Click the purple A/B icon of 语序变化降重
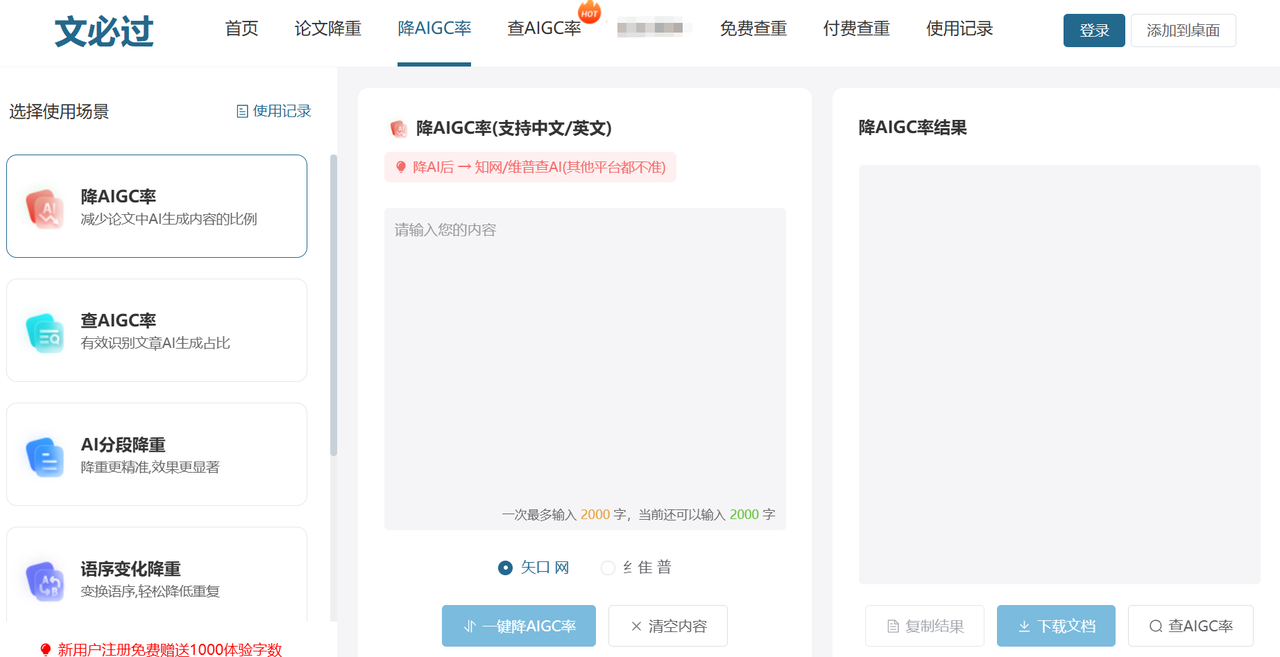 tap(45, 580)
